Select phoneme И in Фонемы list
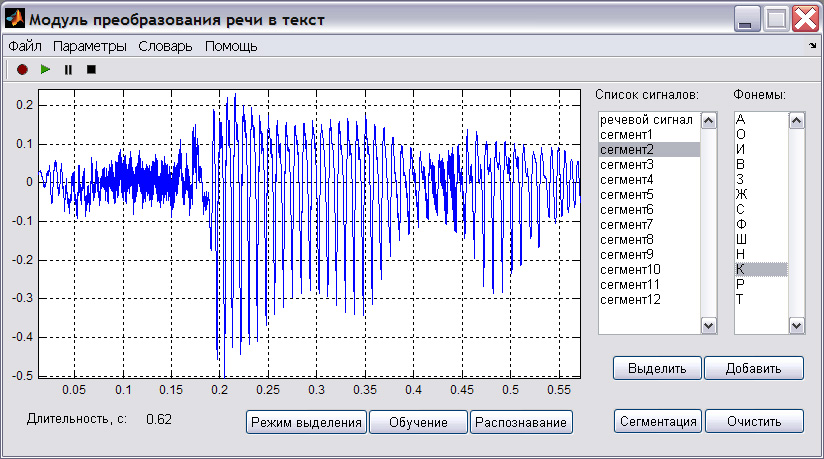824x459 pixels. pos(761,149)
